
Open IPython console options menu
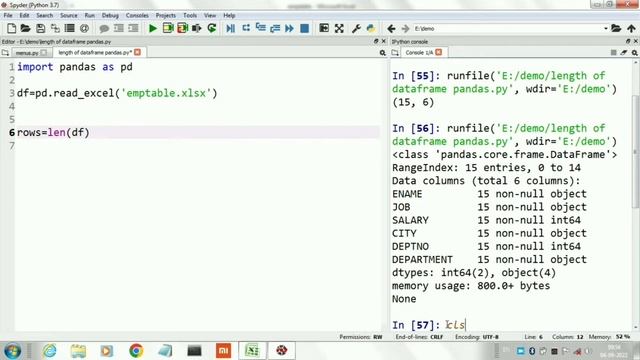click(x=635, y=53)
